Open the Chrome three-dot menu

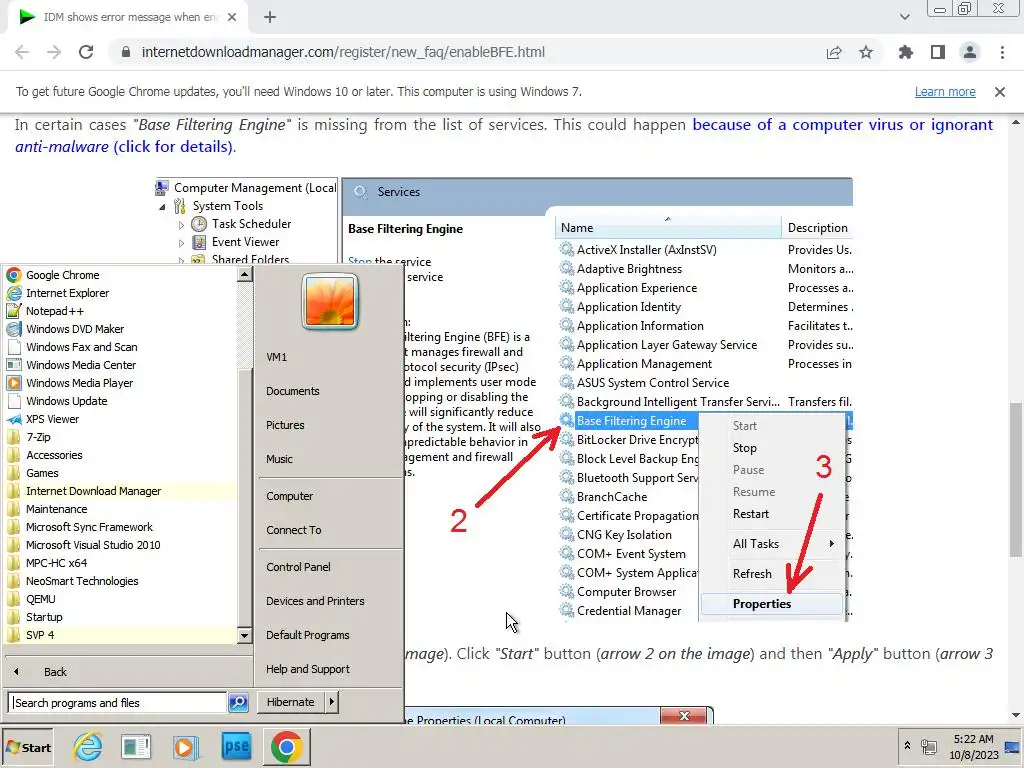1002,52
